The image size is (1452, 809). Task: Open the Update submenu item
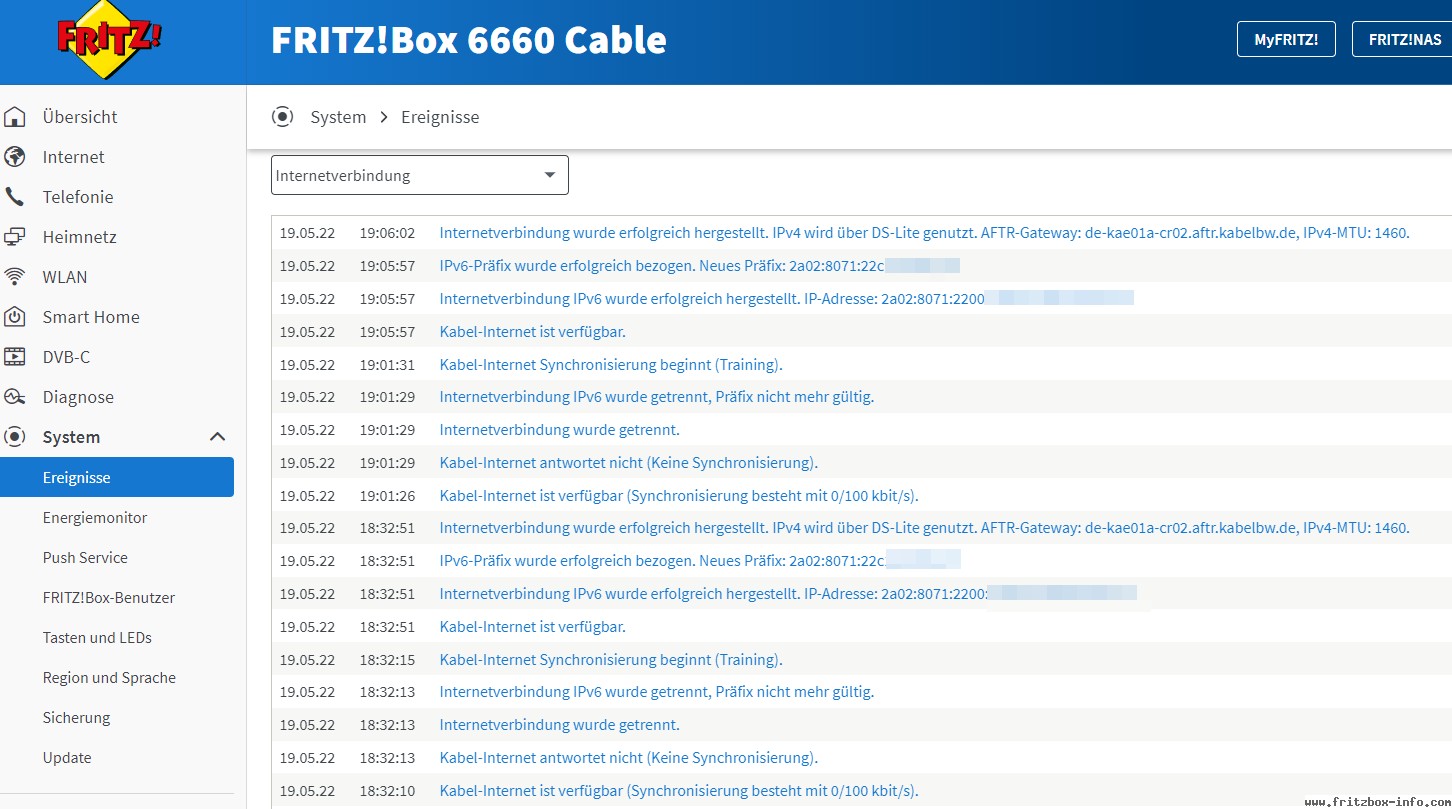coord(67,757)
